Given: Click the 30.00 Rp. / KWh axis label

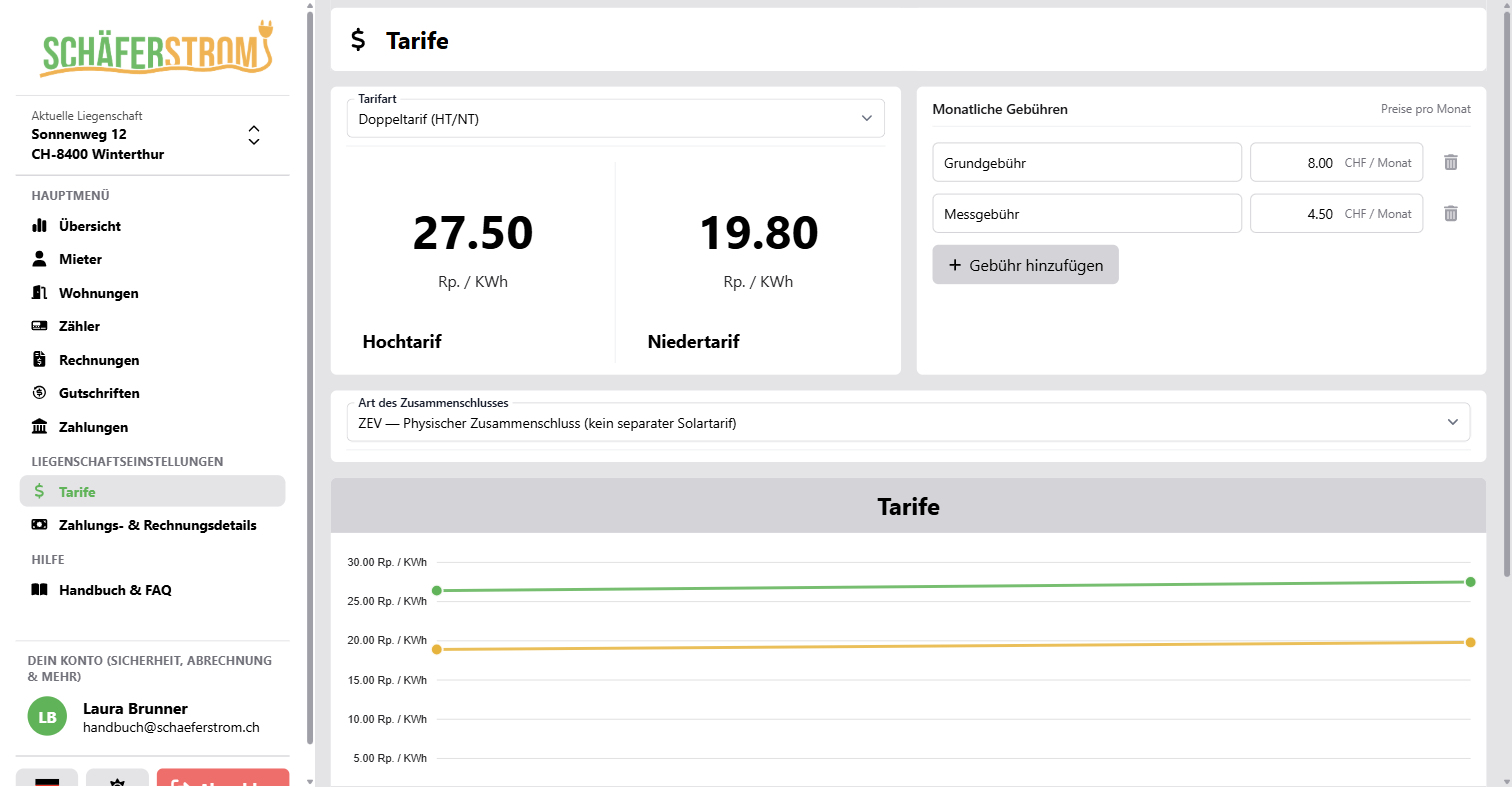Looking at the screenshot, I should (387, 562).
